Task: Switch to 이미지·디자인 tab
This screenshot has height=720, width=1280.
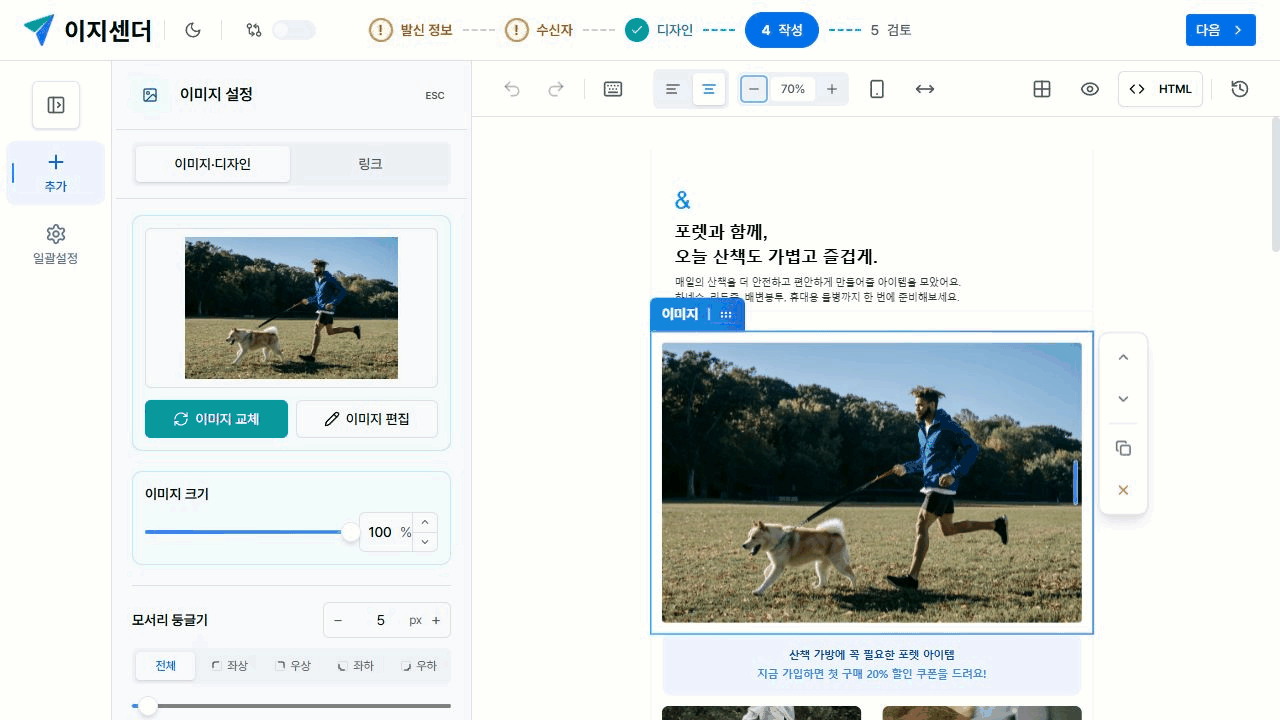Action: click(x=212, y=164)
